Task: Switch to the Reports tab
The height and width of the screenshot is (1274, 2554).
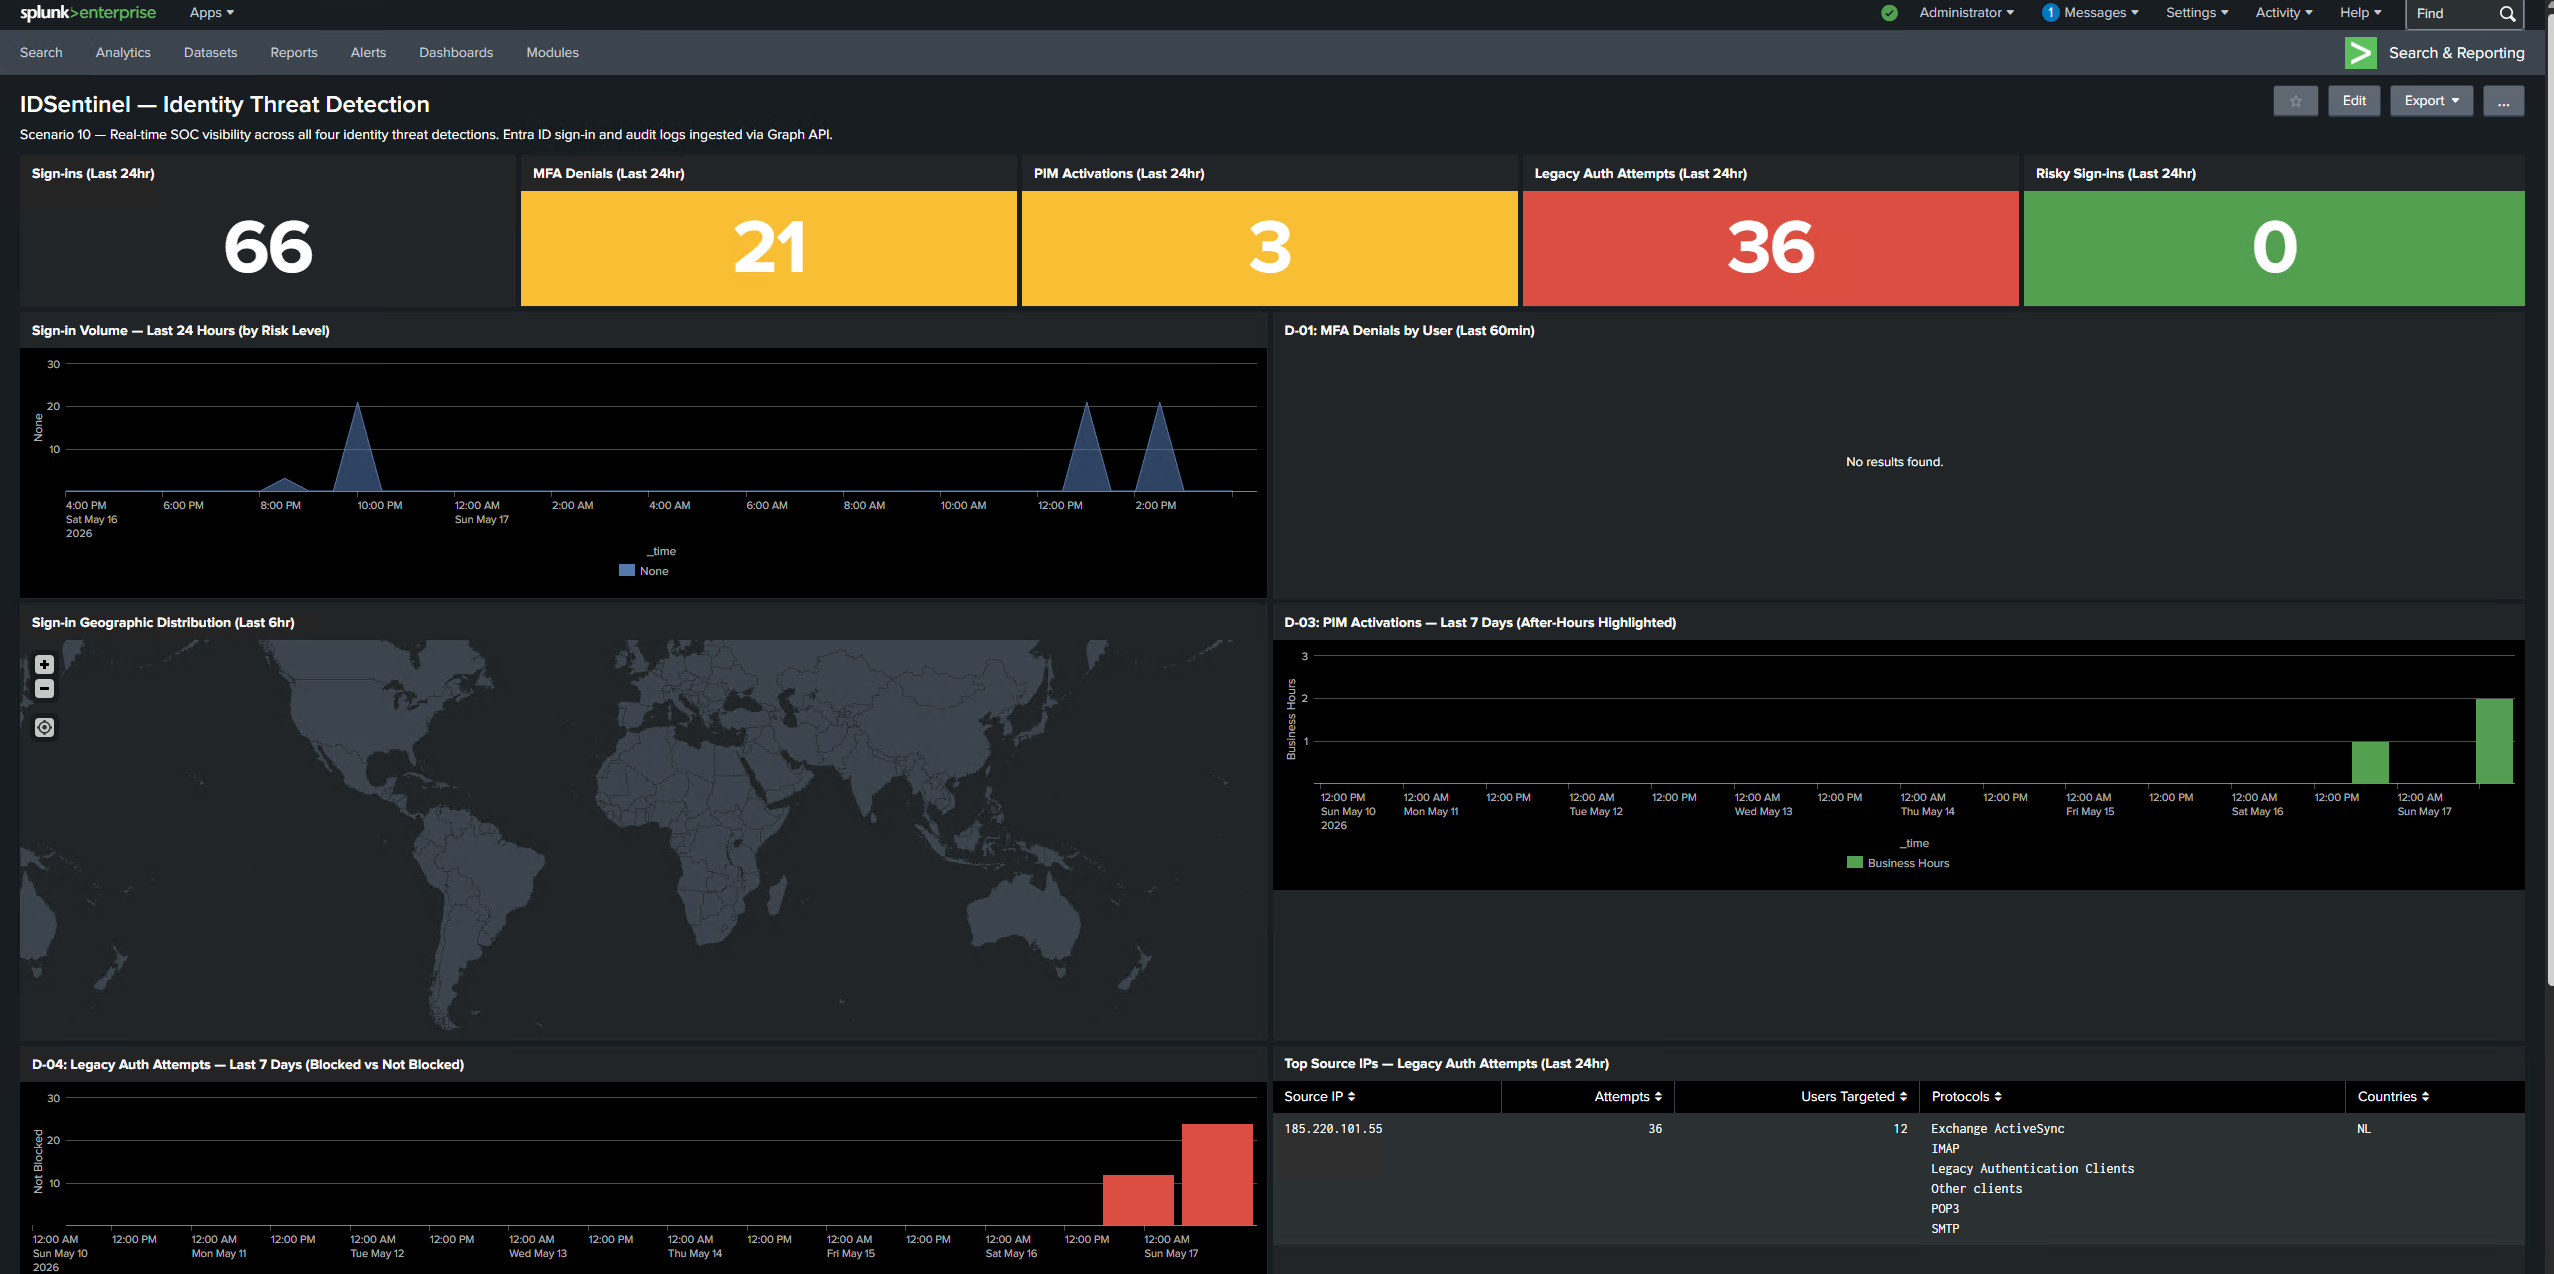Action: point(294,53)
